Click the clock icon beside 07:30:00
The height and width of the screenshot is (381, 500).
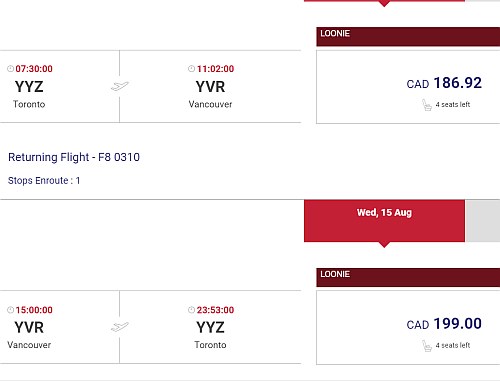[10, 69]
